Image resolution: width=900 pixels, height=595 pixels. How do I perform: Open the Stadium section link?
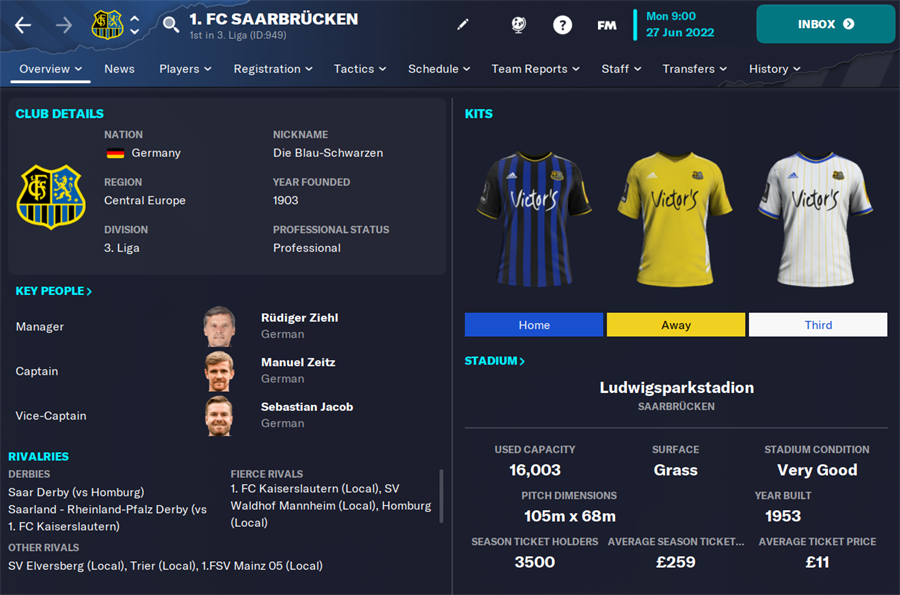494,361
